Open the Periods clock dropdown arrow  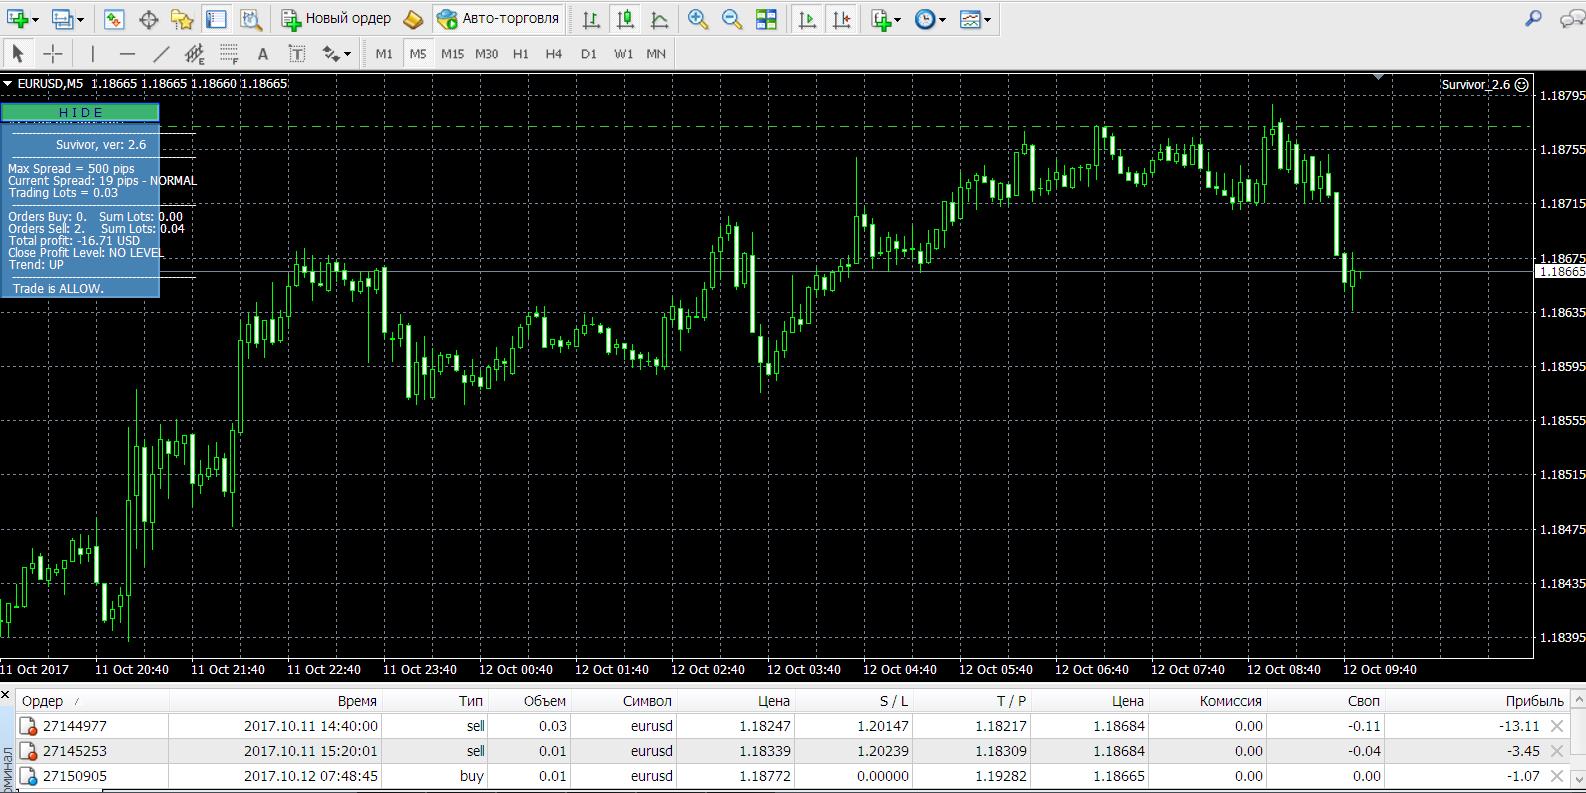pyautogui.click(x=942, y=19)
